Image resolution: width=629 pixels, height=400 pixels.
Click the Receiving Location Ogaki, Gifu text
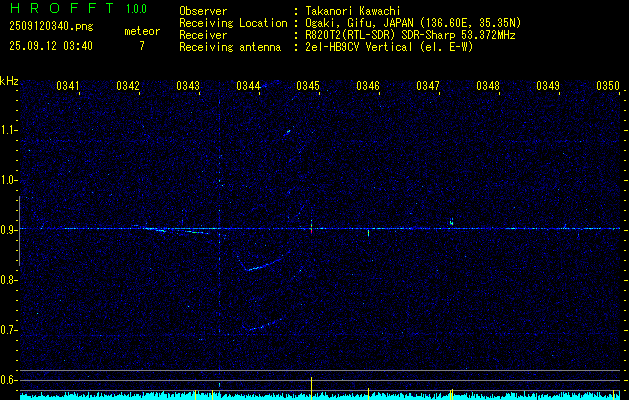(x=413, y=23)
